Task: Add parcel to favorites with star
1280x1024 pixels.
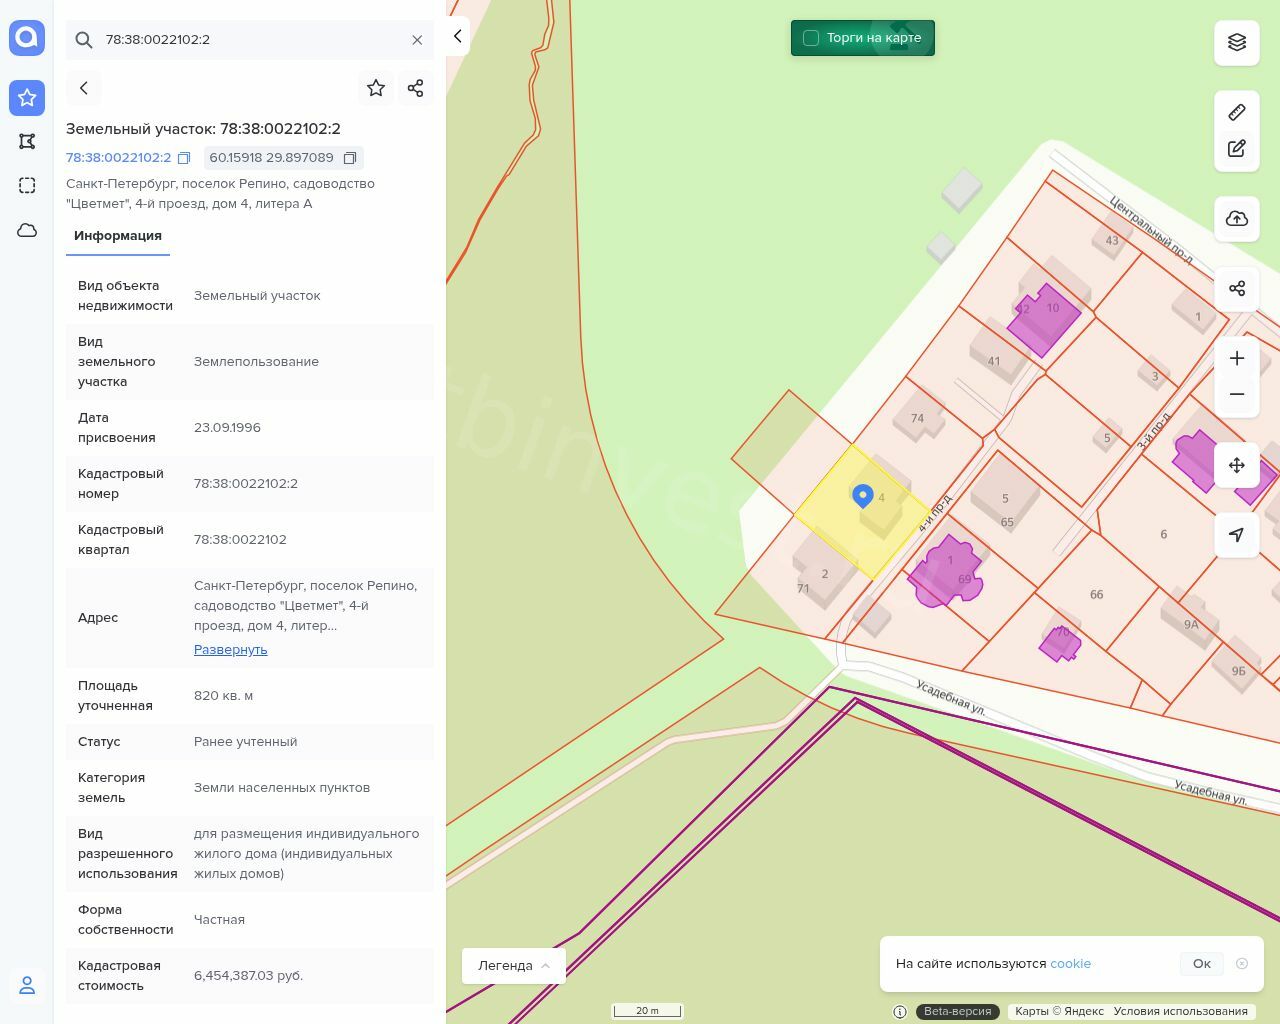Action: pos(376,88)
